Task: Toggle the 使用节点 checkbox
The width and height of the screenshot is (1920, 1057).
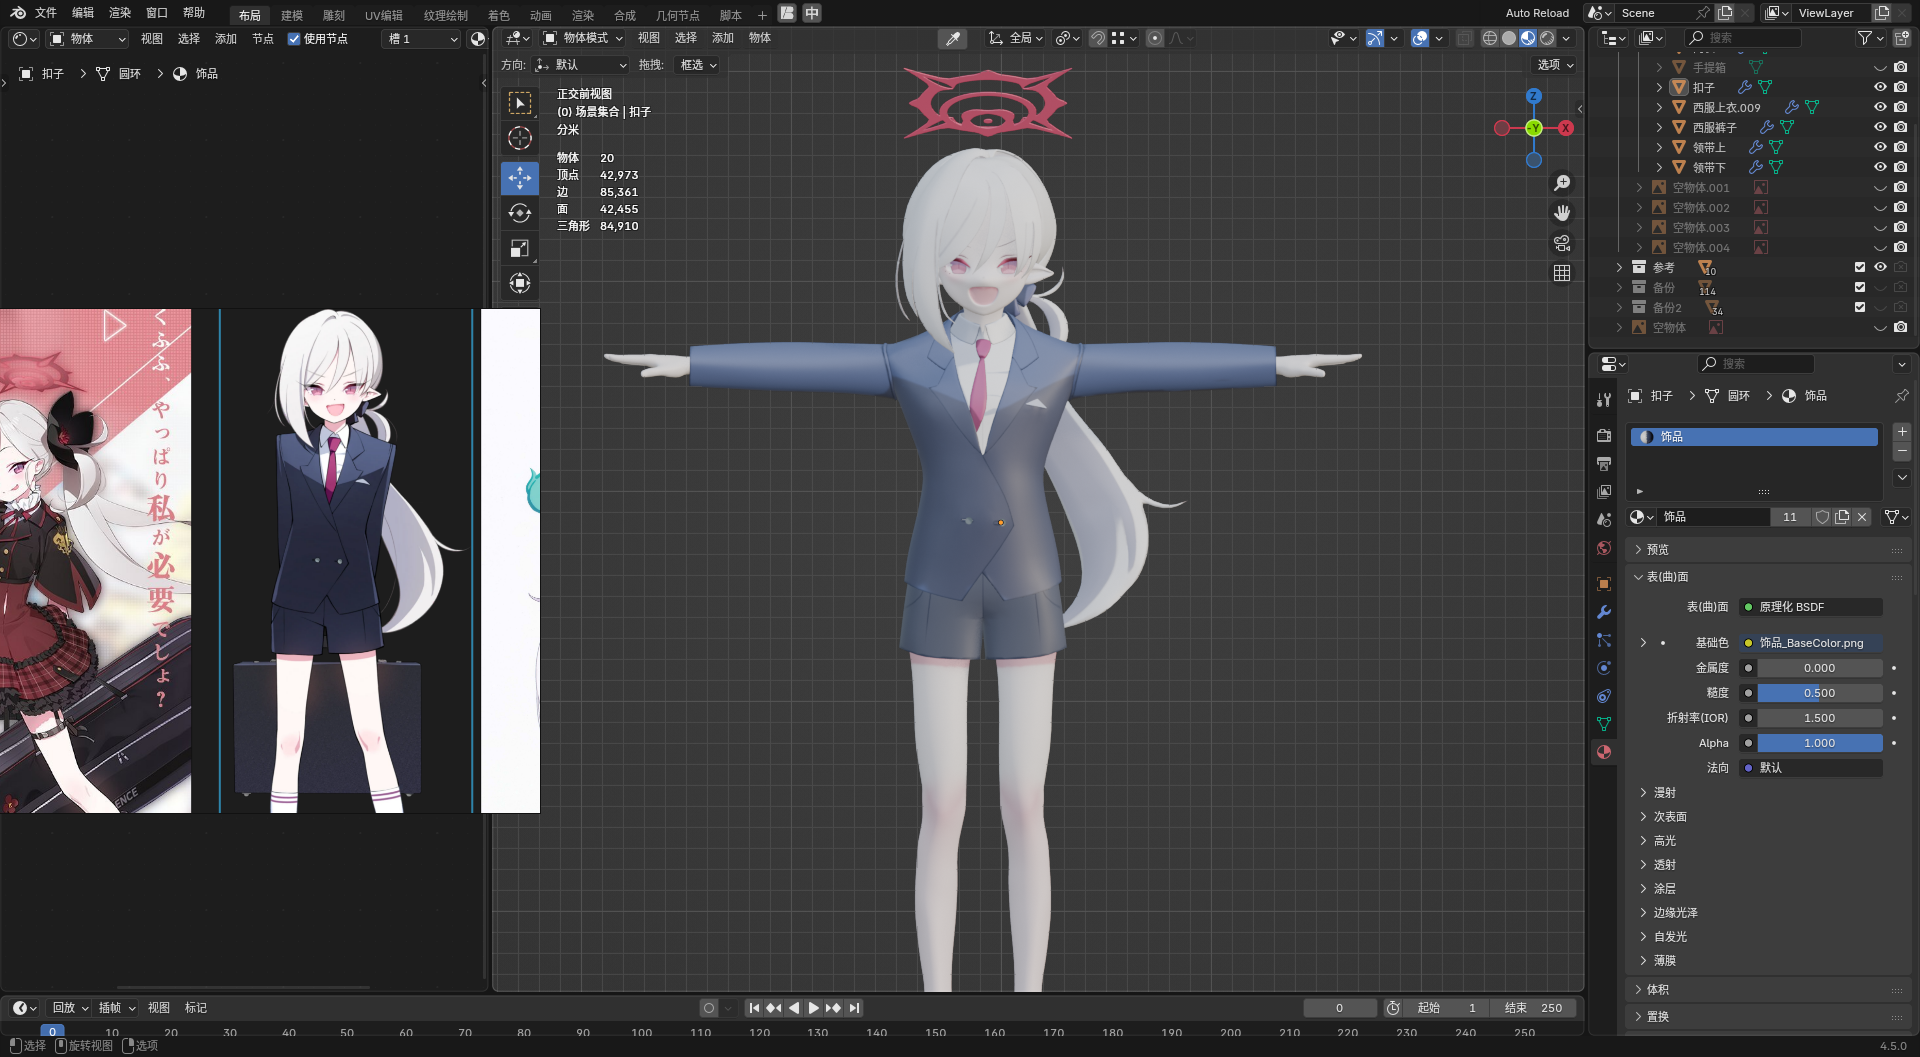Action: pos(294,39)
